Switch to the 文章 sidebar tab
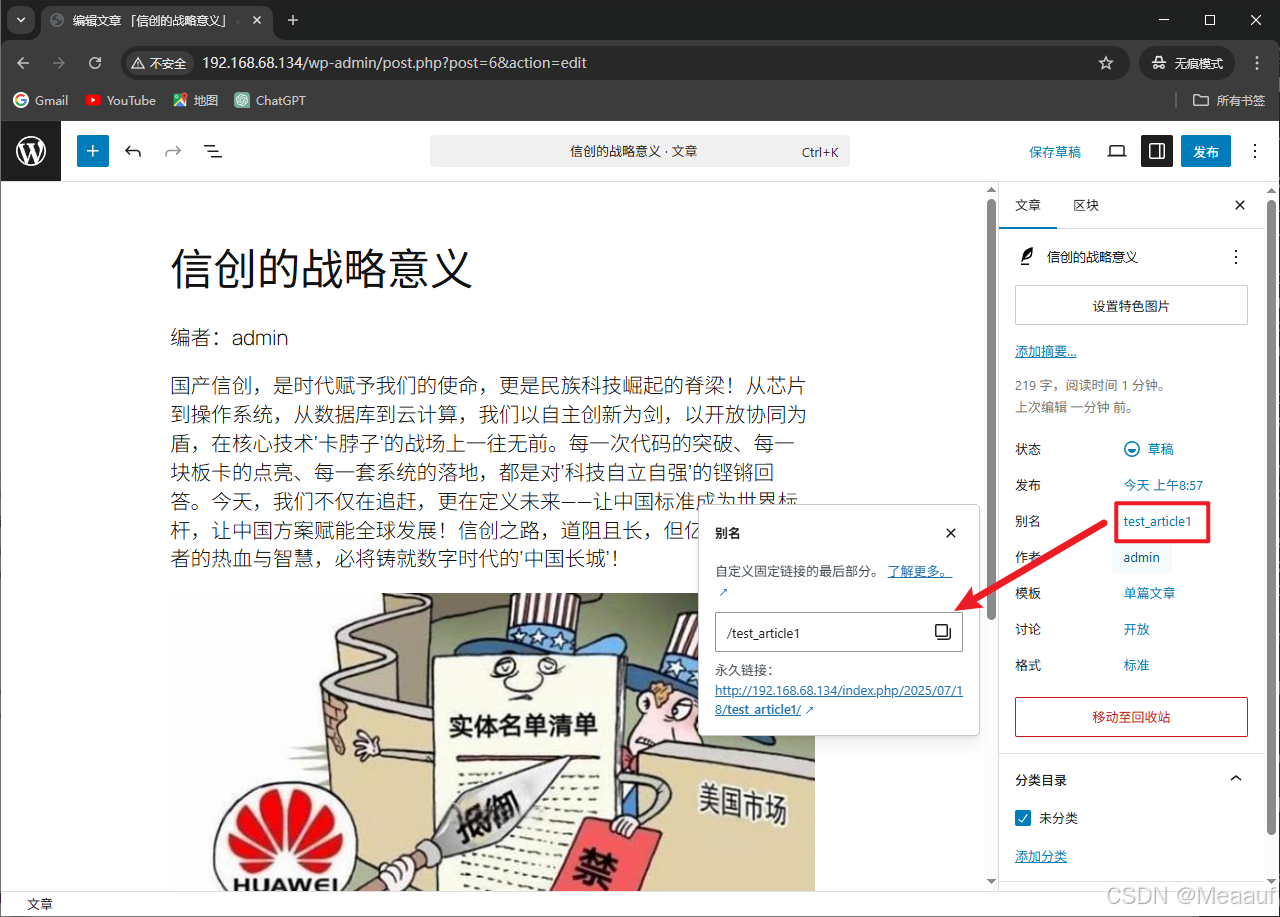The width and height of the screenshot is (1280, 917). tap(1028, 205)
